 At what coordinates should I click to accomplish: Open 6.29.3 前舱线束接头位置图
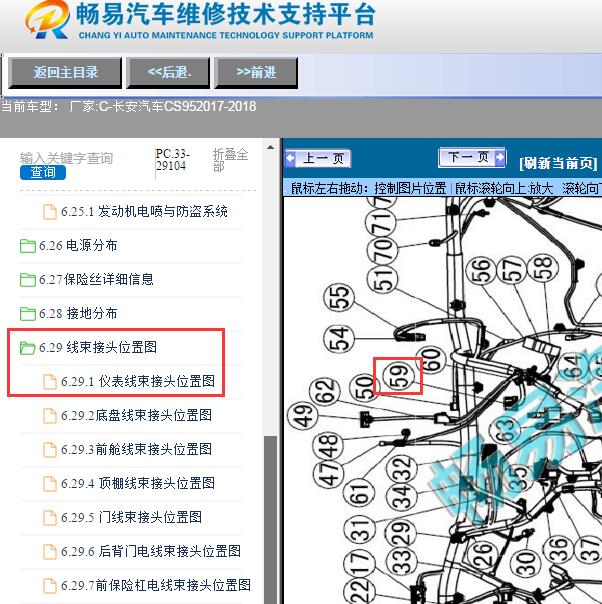tap(136, 449)
